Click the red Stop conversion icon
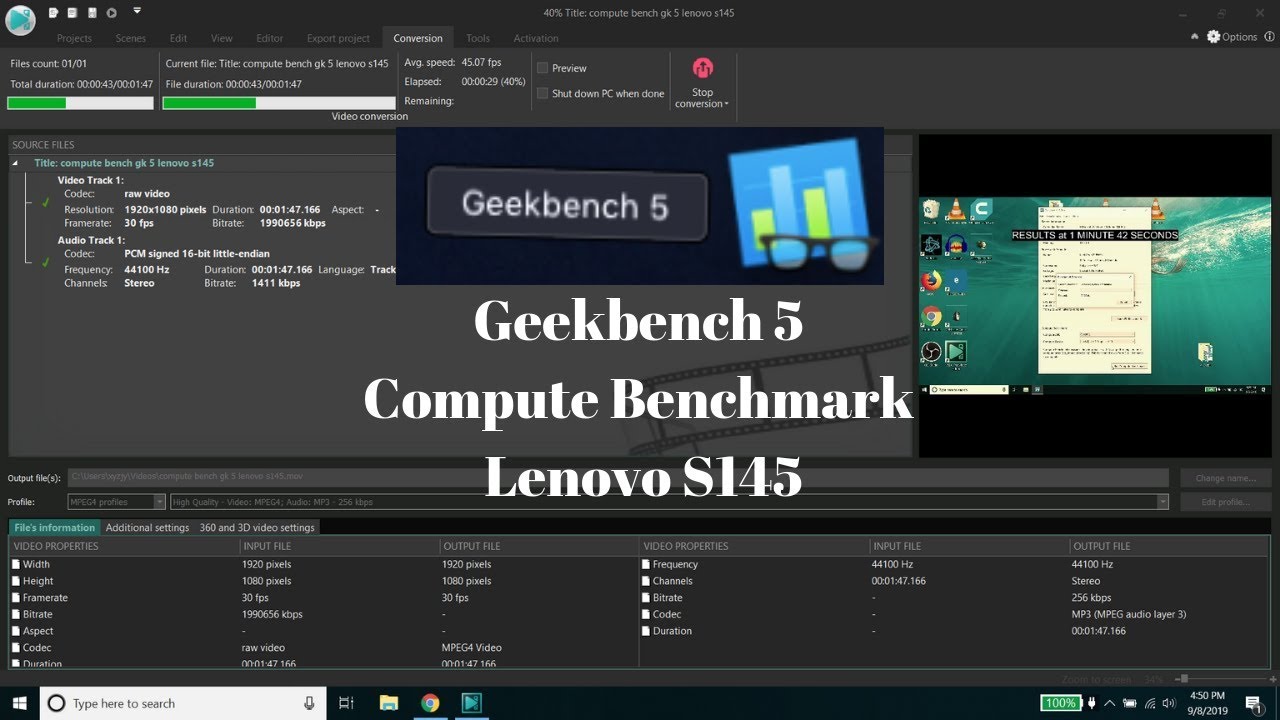Viewport: 1280px width, 720px height. [702, 68]
